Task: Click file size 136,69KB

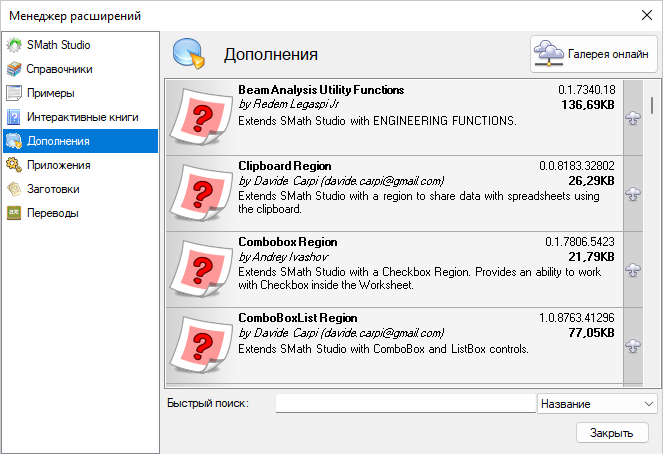Action: (x=588, y=104)
